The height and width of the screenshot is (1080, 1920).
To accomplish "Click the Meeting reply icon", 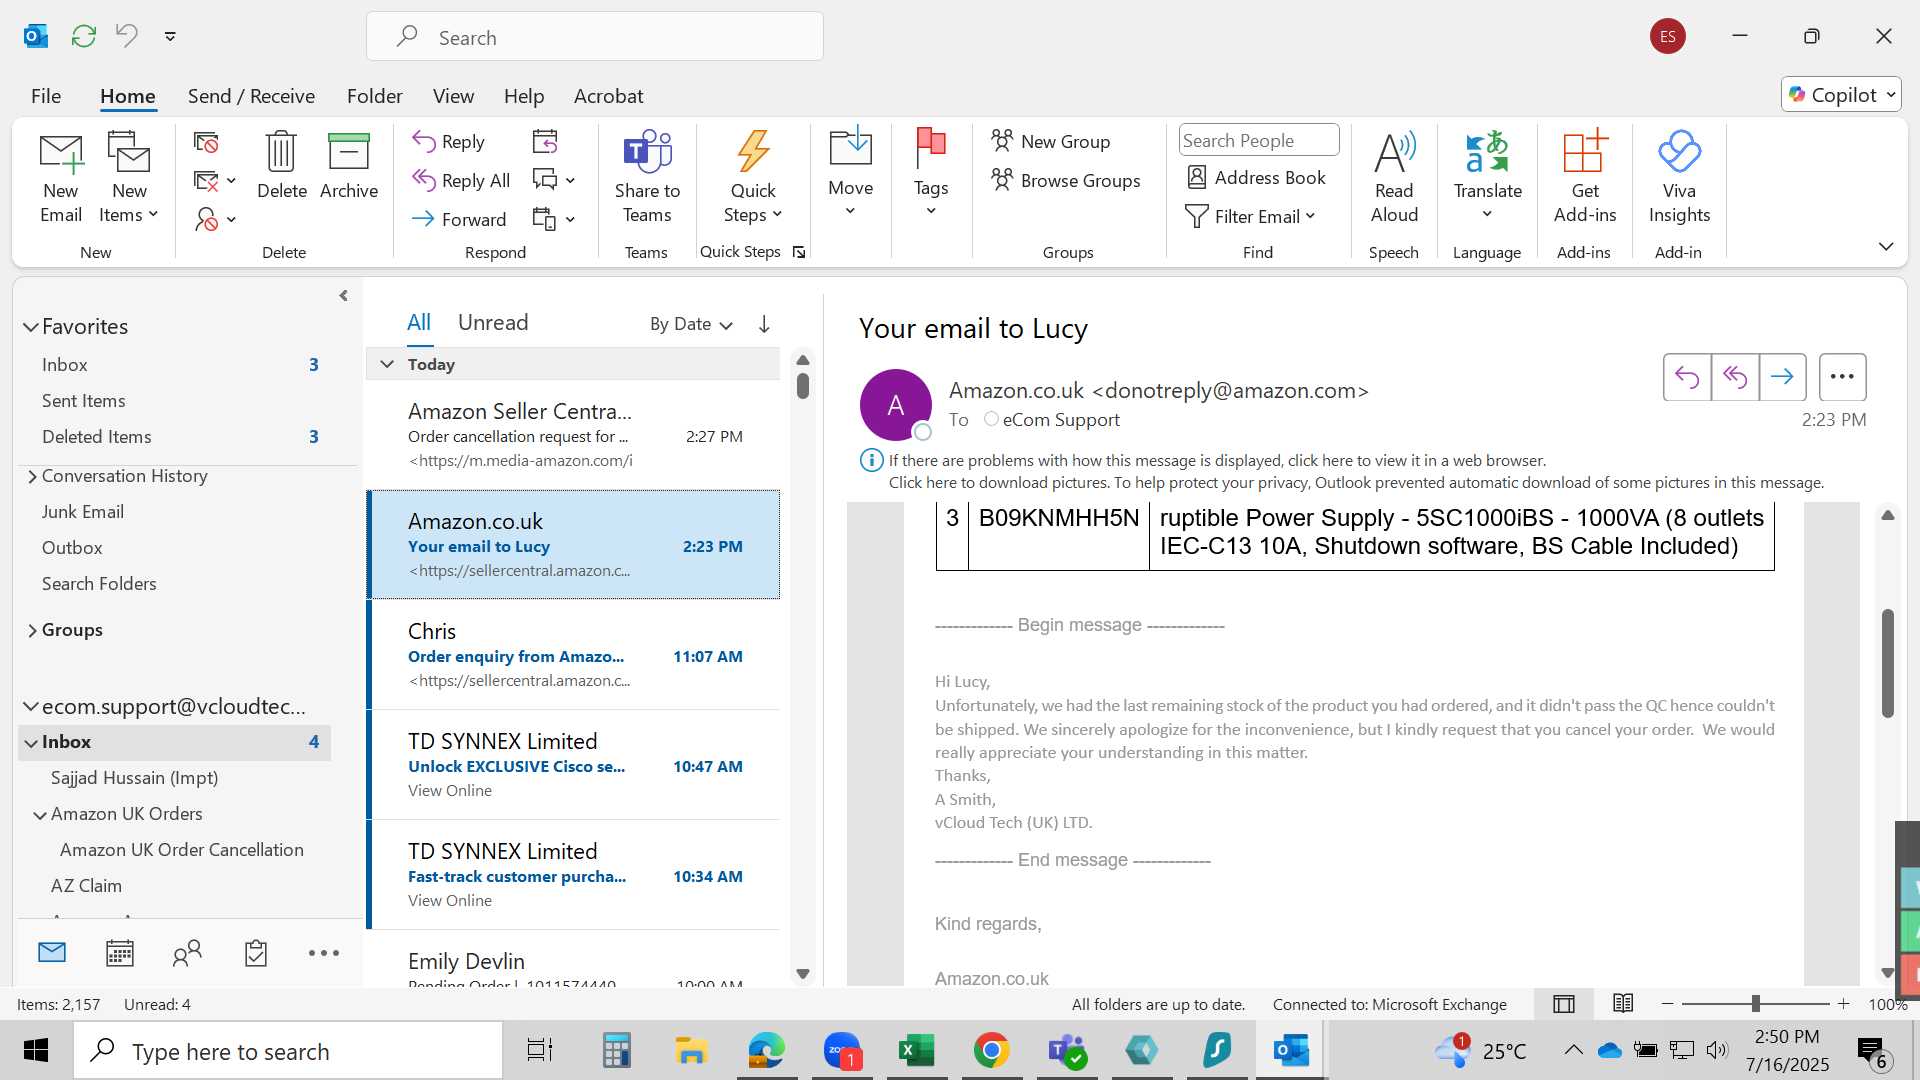I will click(x=545, y=142).
